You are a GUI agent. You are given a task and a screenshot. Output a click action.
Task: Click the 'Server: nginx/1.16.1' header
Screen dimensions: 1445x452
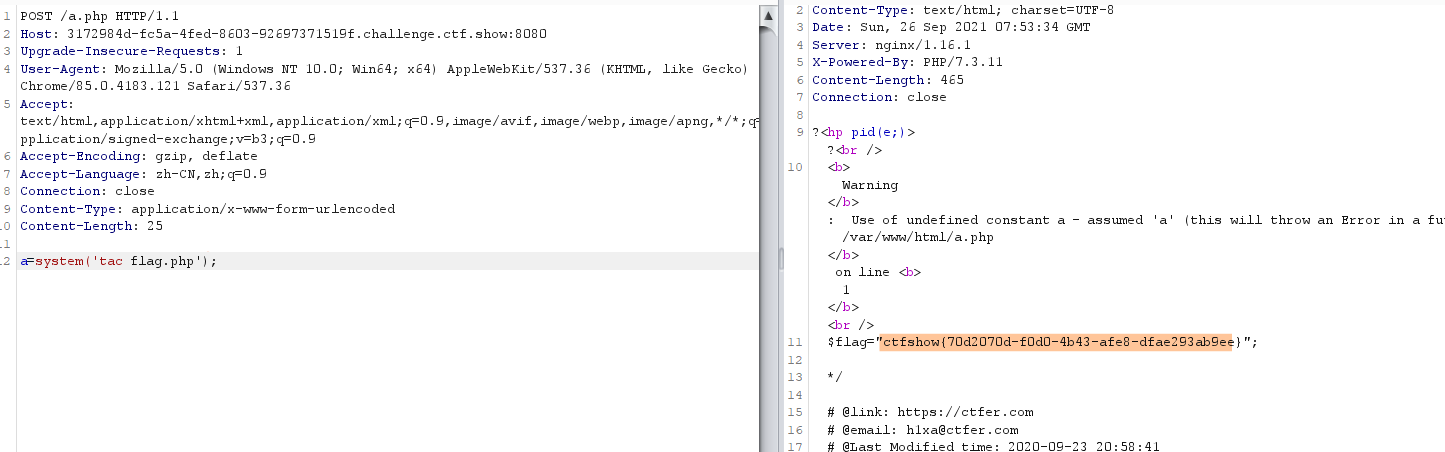click(x=891, y=45)
